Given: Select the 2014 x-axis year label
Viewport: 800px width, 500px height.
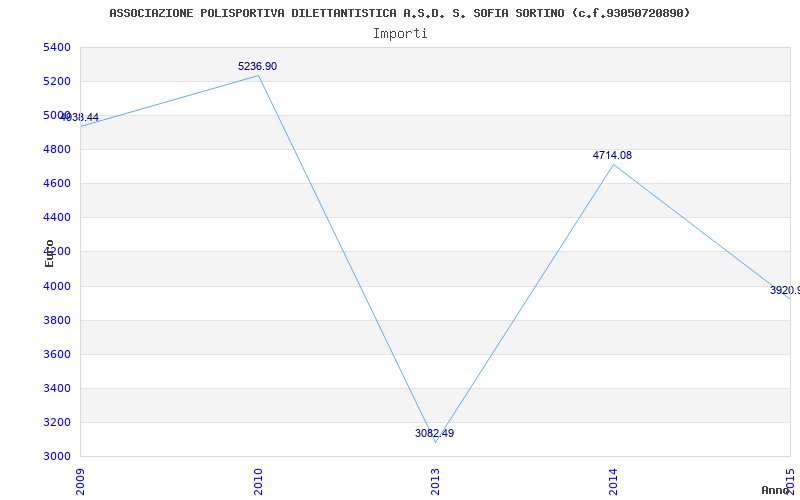Looking at the screenshot, I should click(613, 482).
